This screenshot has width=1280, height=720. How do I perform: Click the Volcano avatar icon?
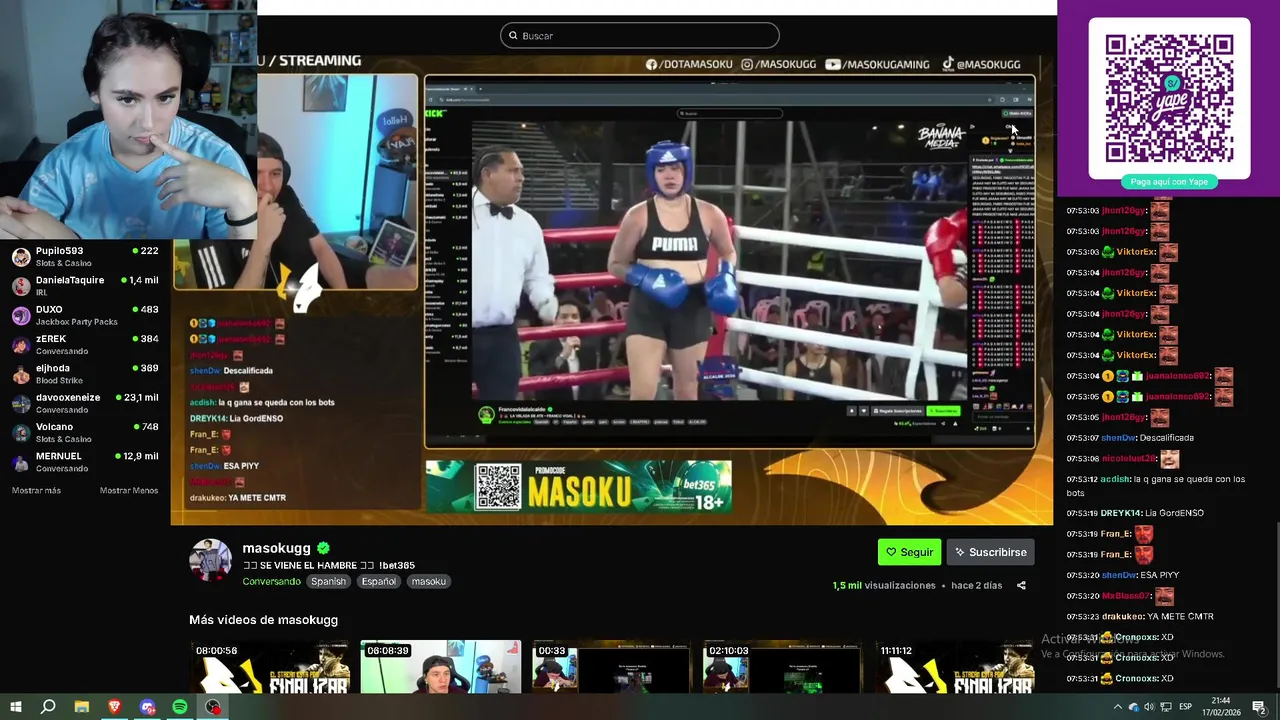21,433
